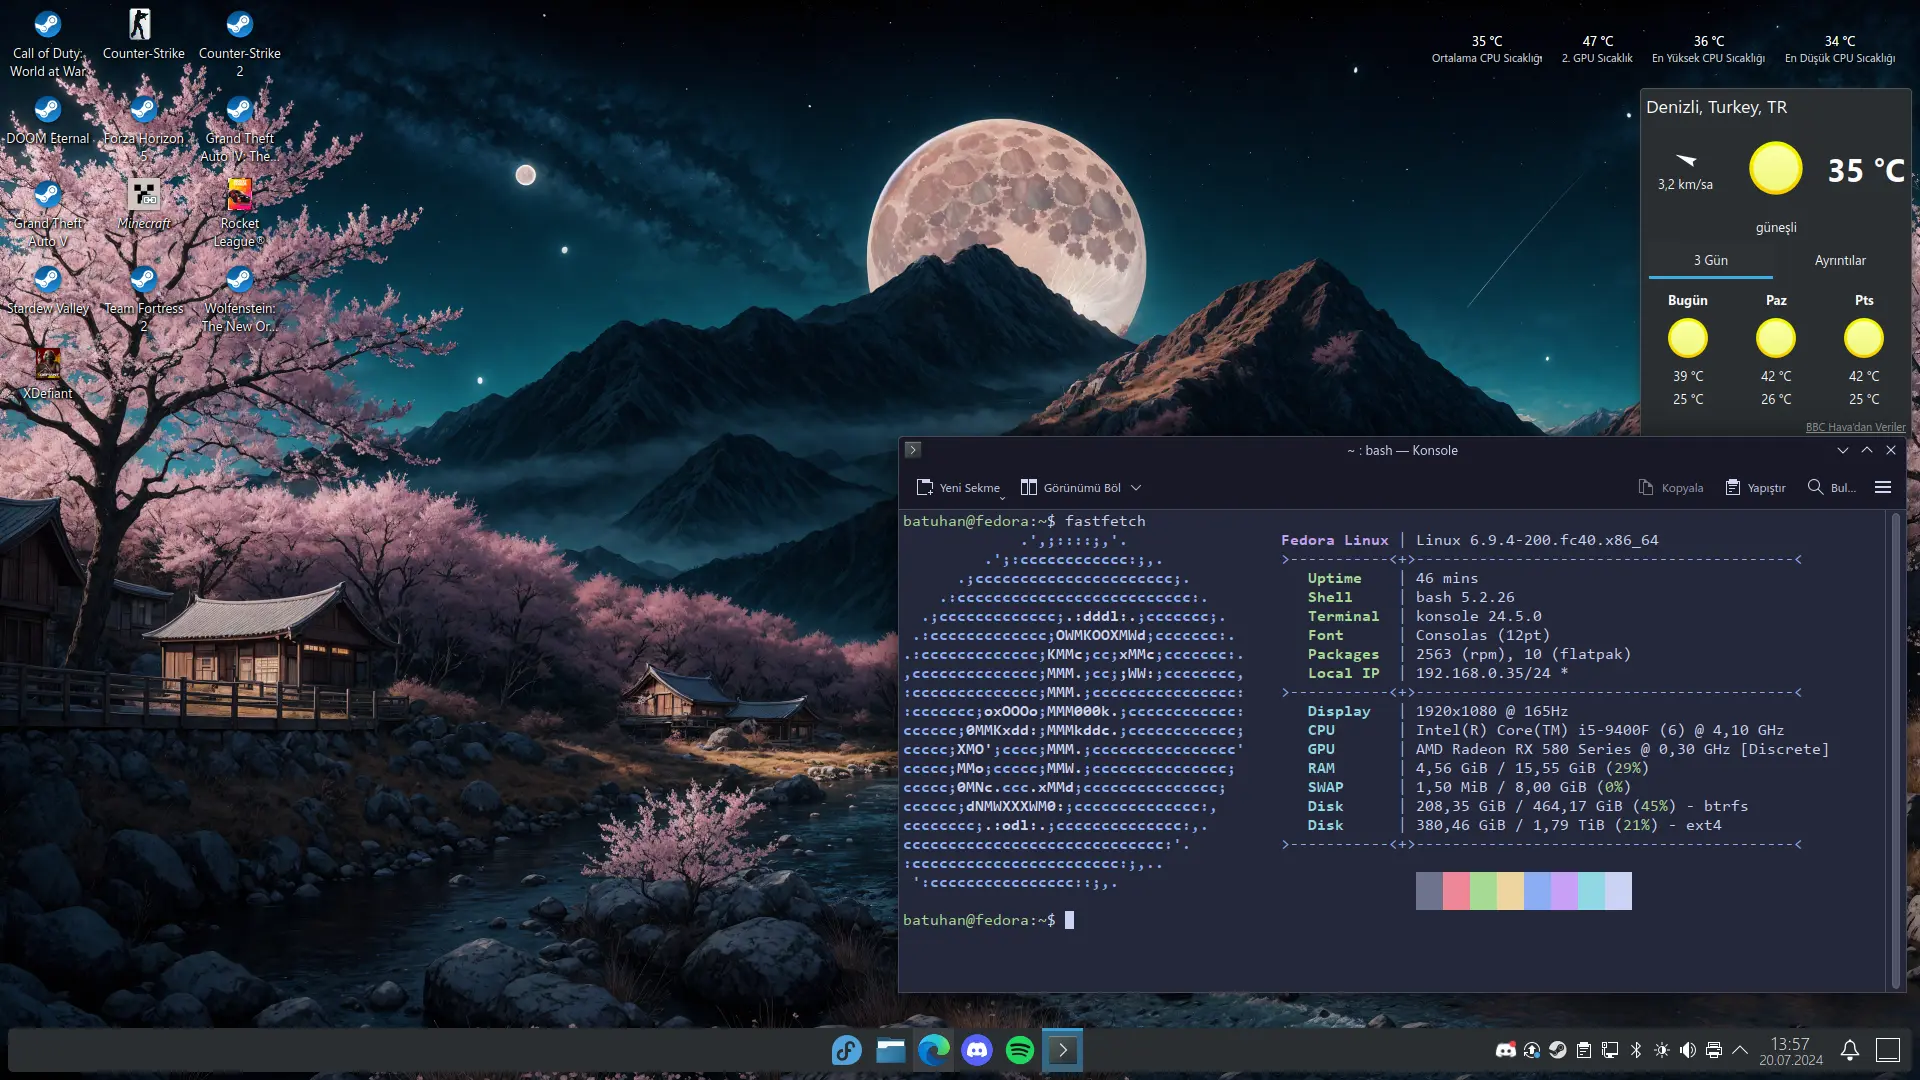The width and height of the screenshot is (1920, 1080).
Task: Click the Konsole vertical scrollbar
Action: coord(1895,750)
